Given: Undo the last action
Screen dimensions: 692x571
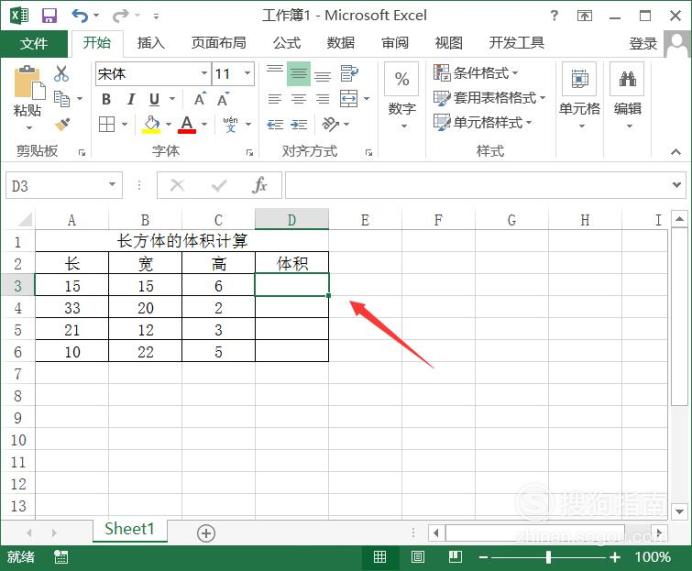Looking at the screenshot, I should coord(79,16).
